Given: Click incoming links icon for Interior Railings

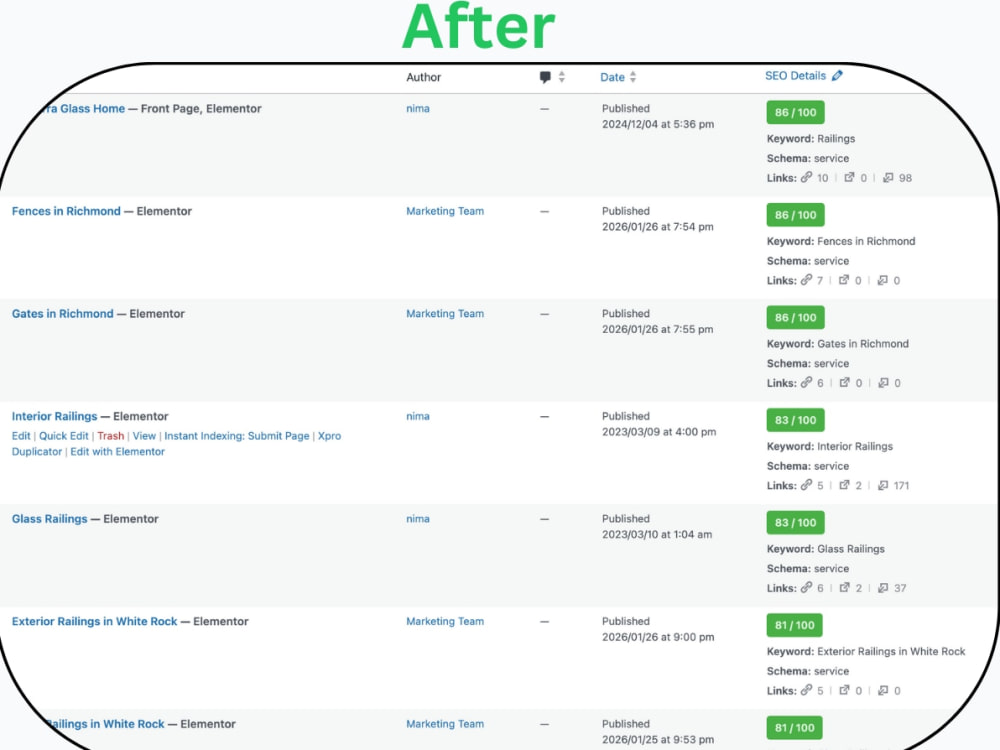Looking at the screenshot, I should (x=883, y=485).
